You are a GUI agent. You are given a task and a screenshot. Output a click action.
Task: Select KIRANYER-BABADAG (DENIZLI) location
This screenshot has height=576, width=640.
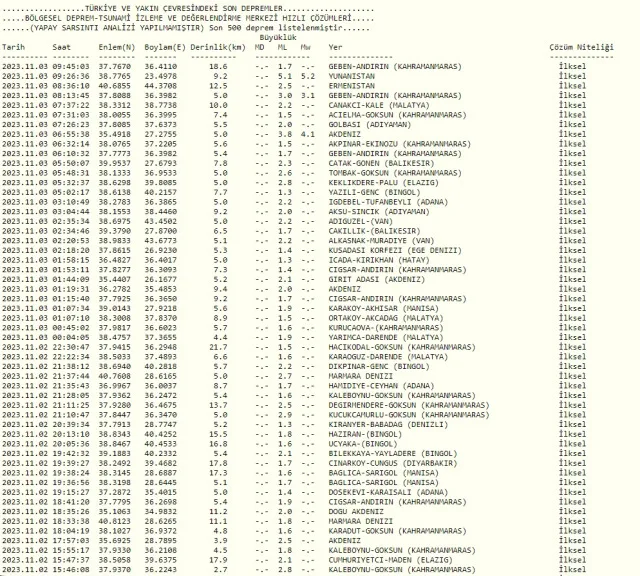pyautogui.click(x=388, y=425)
